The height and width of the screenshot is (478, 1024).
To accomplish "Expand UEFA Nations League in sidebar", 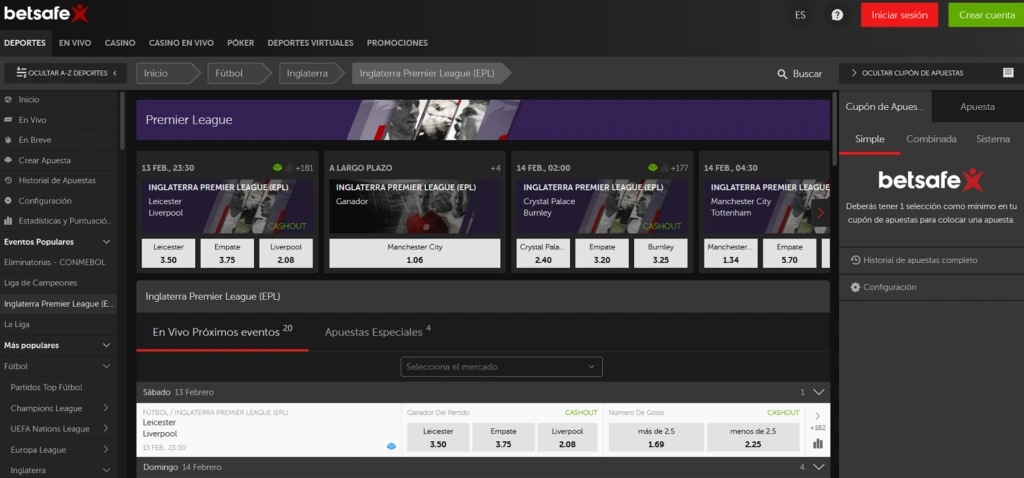I will pyautogui.click(x=106, y=429).
